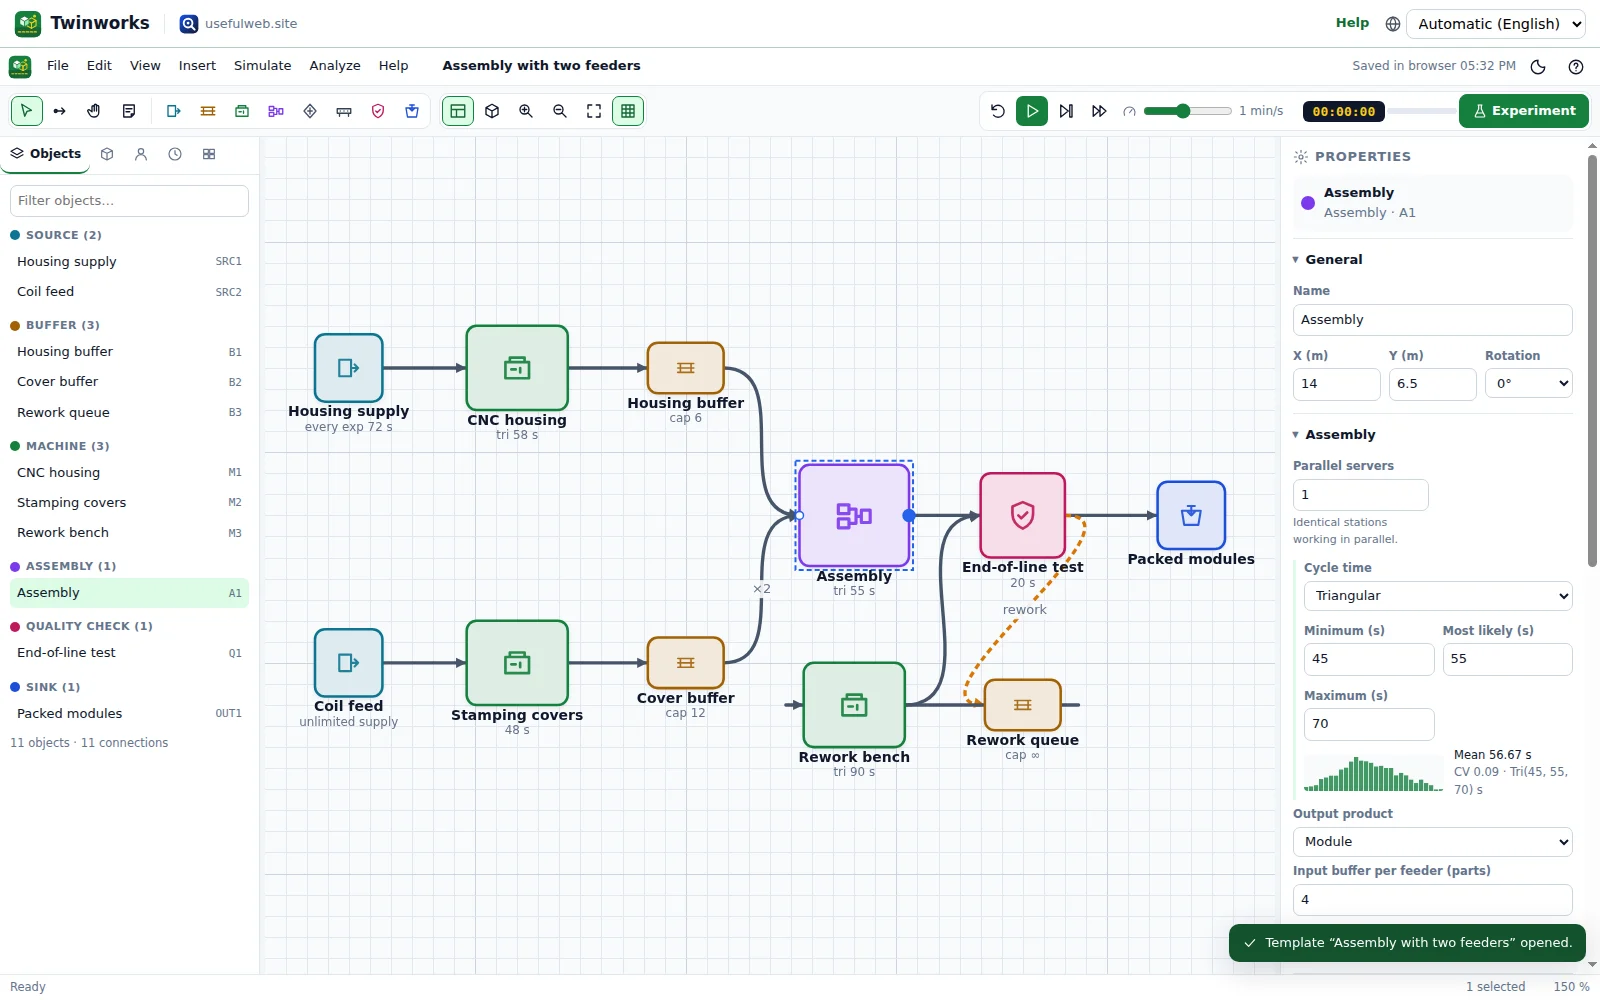Fit the model to screen
The width and height of the screenshot is (1600, 1000).
click(594, 111)
